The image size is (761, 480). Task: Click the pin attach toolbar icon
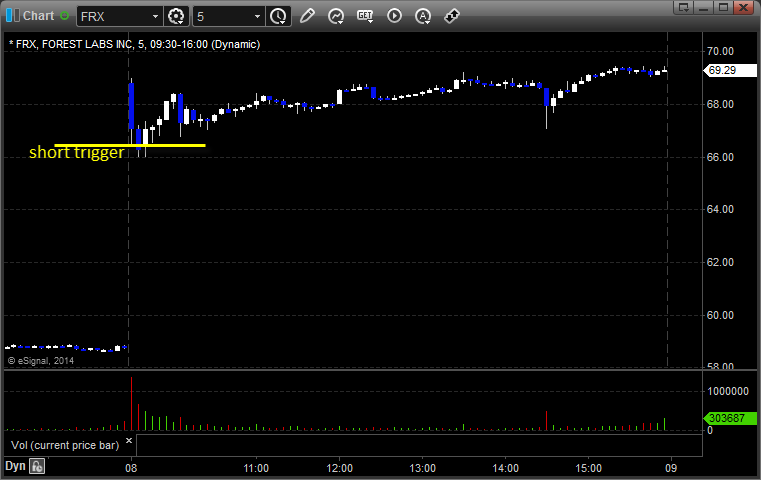point(452,16)
